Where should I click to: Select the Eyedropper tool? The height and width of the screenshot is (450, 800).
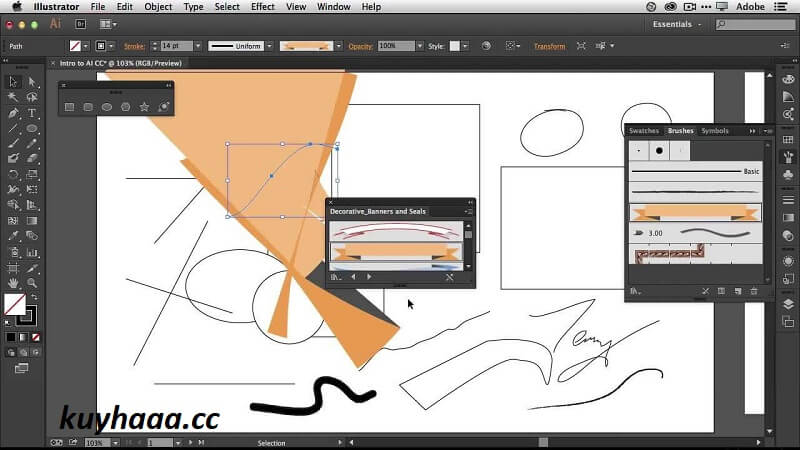(x=13, y=236)
